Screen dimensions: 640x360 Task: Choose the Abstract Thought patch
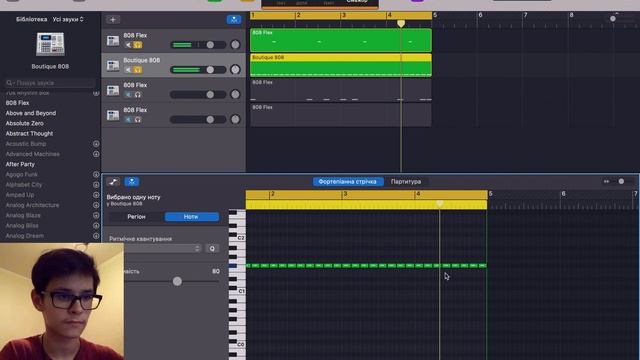point(29,133)
